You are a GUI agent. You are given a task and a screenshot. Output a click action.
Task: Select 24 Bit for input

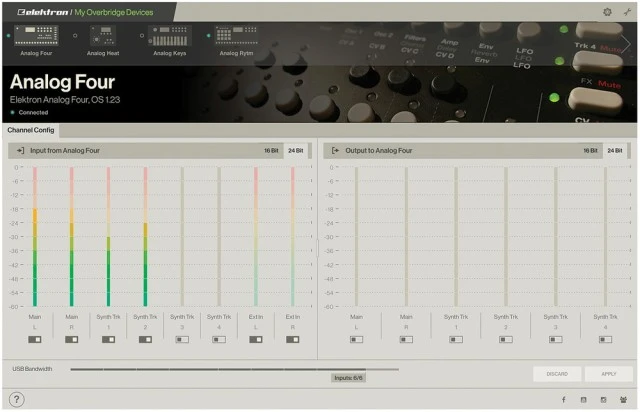tap(296, 151)
